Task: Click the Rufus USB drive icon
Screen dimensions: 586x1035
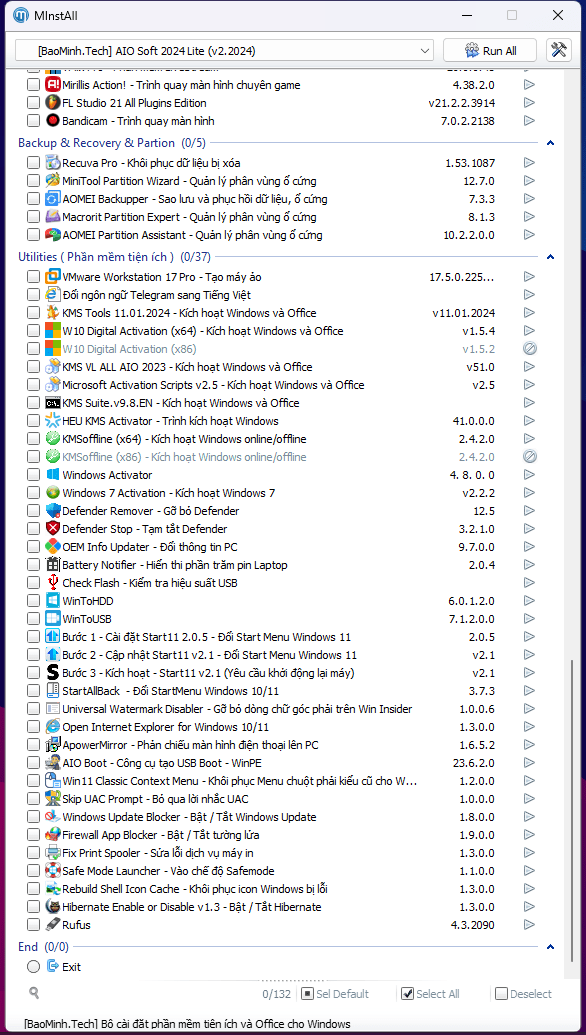Action: tap(53, 925)
